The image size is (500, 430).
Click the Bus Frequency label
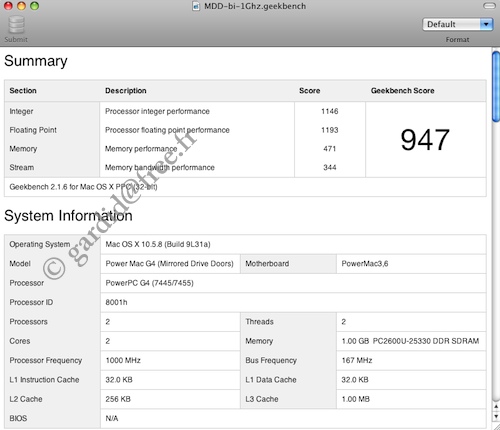pos(271,360)
